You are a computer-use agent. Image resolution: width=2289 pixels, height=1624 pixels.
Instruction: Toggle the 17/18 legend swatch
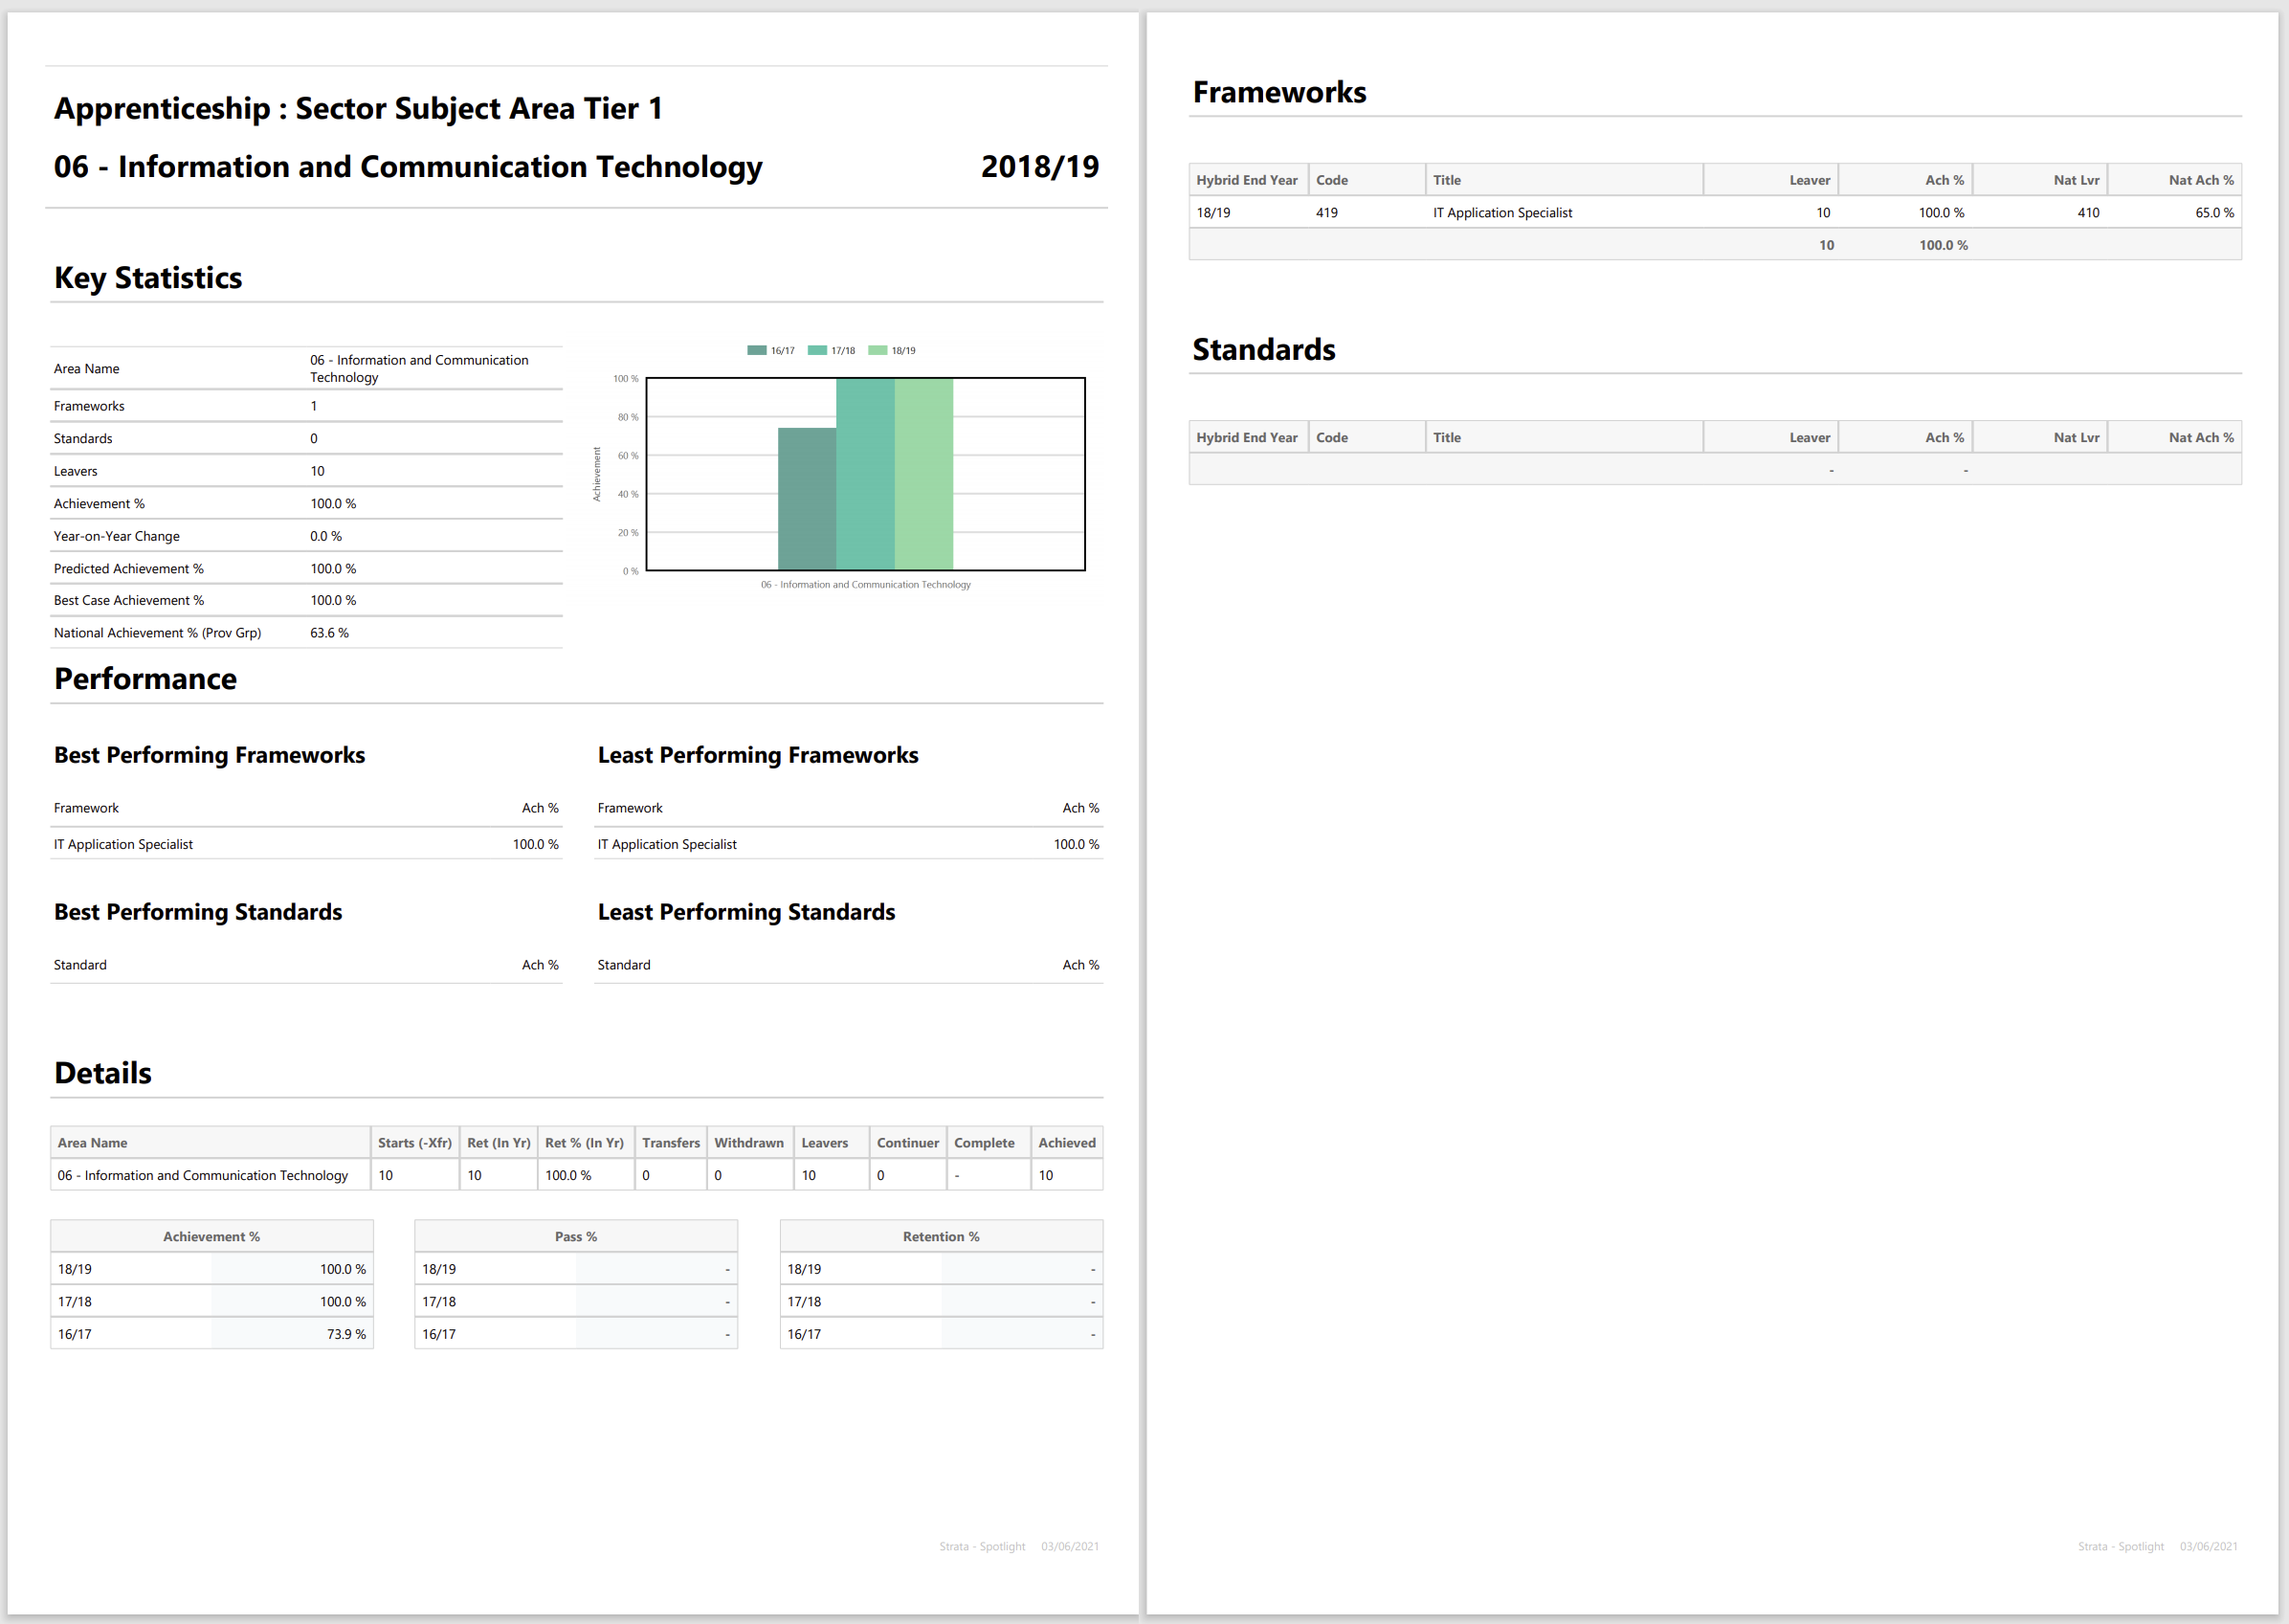817,350
